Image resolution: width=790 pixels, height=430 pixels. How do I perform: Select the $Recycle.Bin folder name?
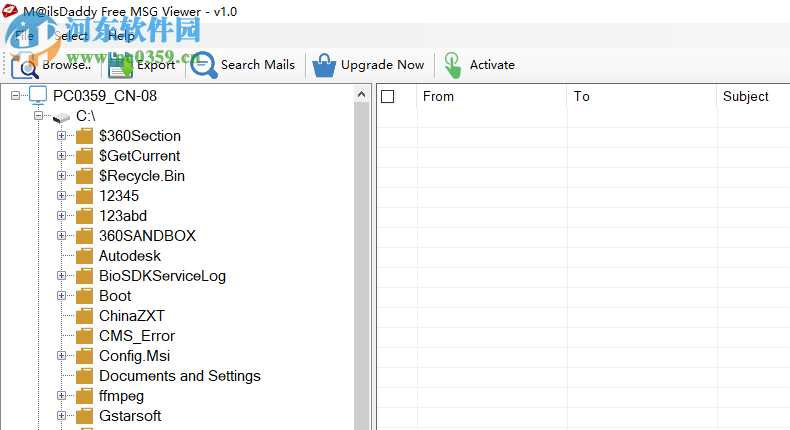tap(142, 176)
